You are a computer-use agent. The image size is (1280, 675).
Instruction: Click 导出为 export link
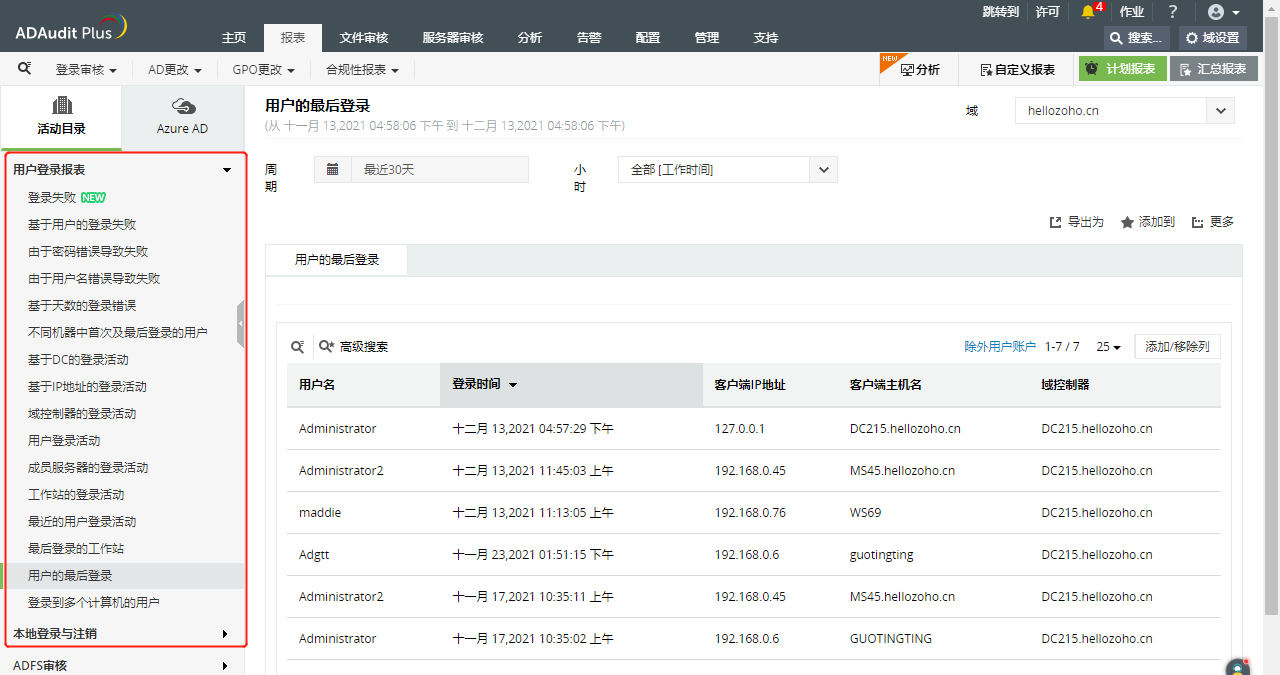(1076, 222)
